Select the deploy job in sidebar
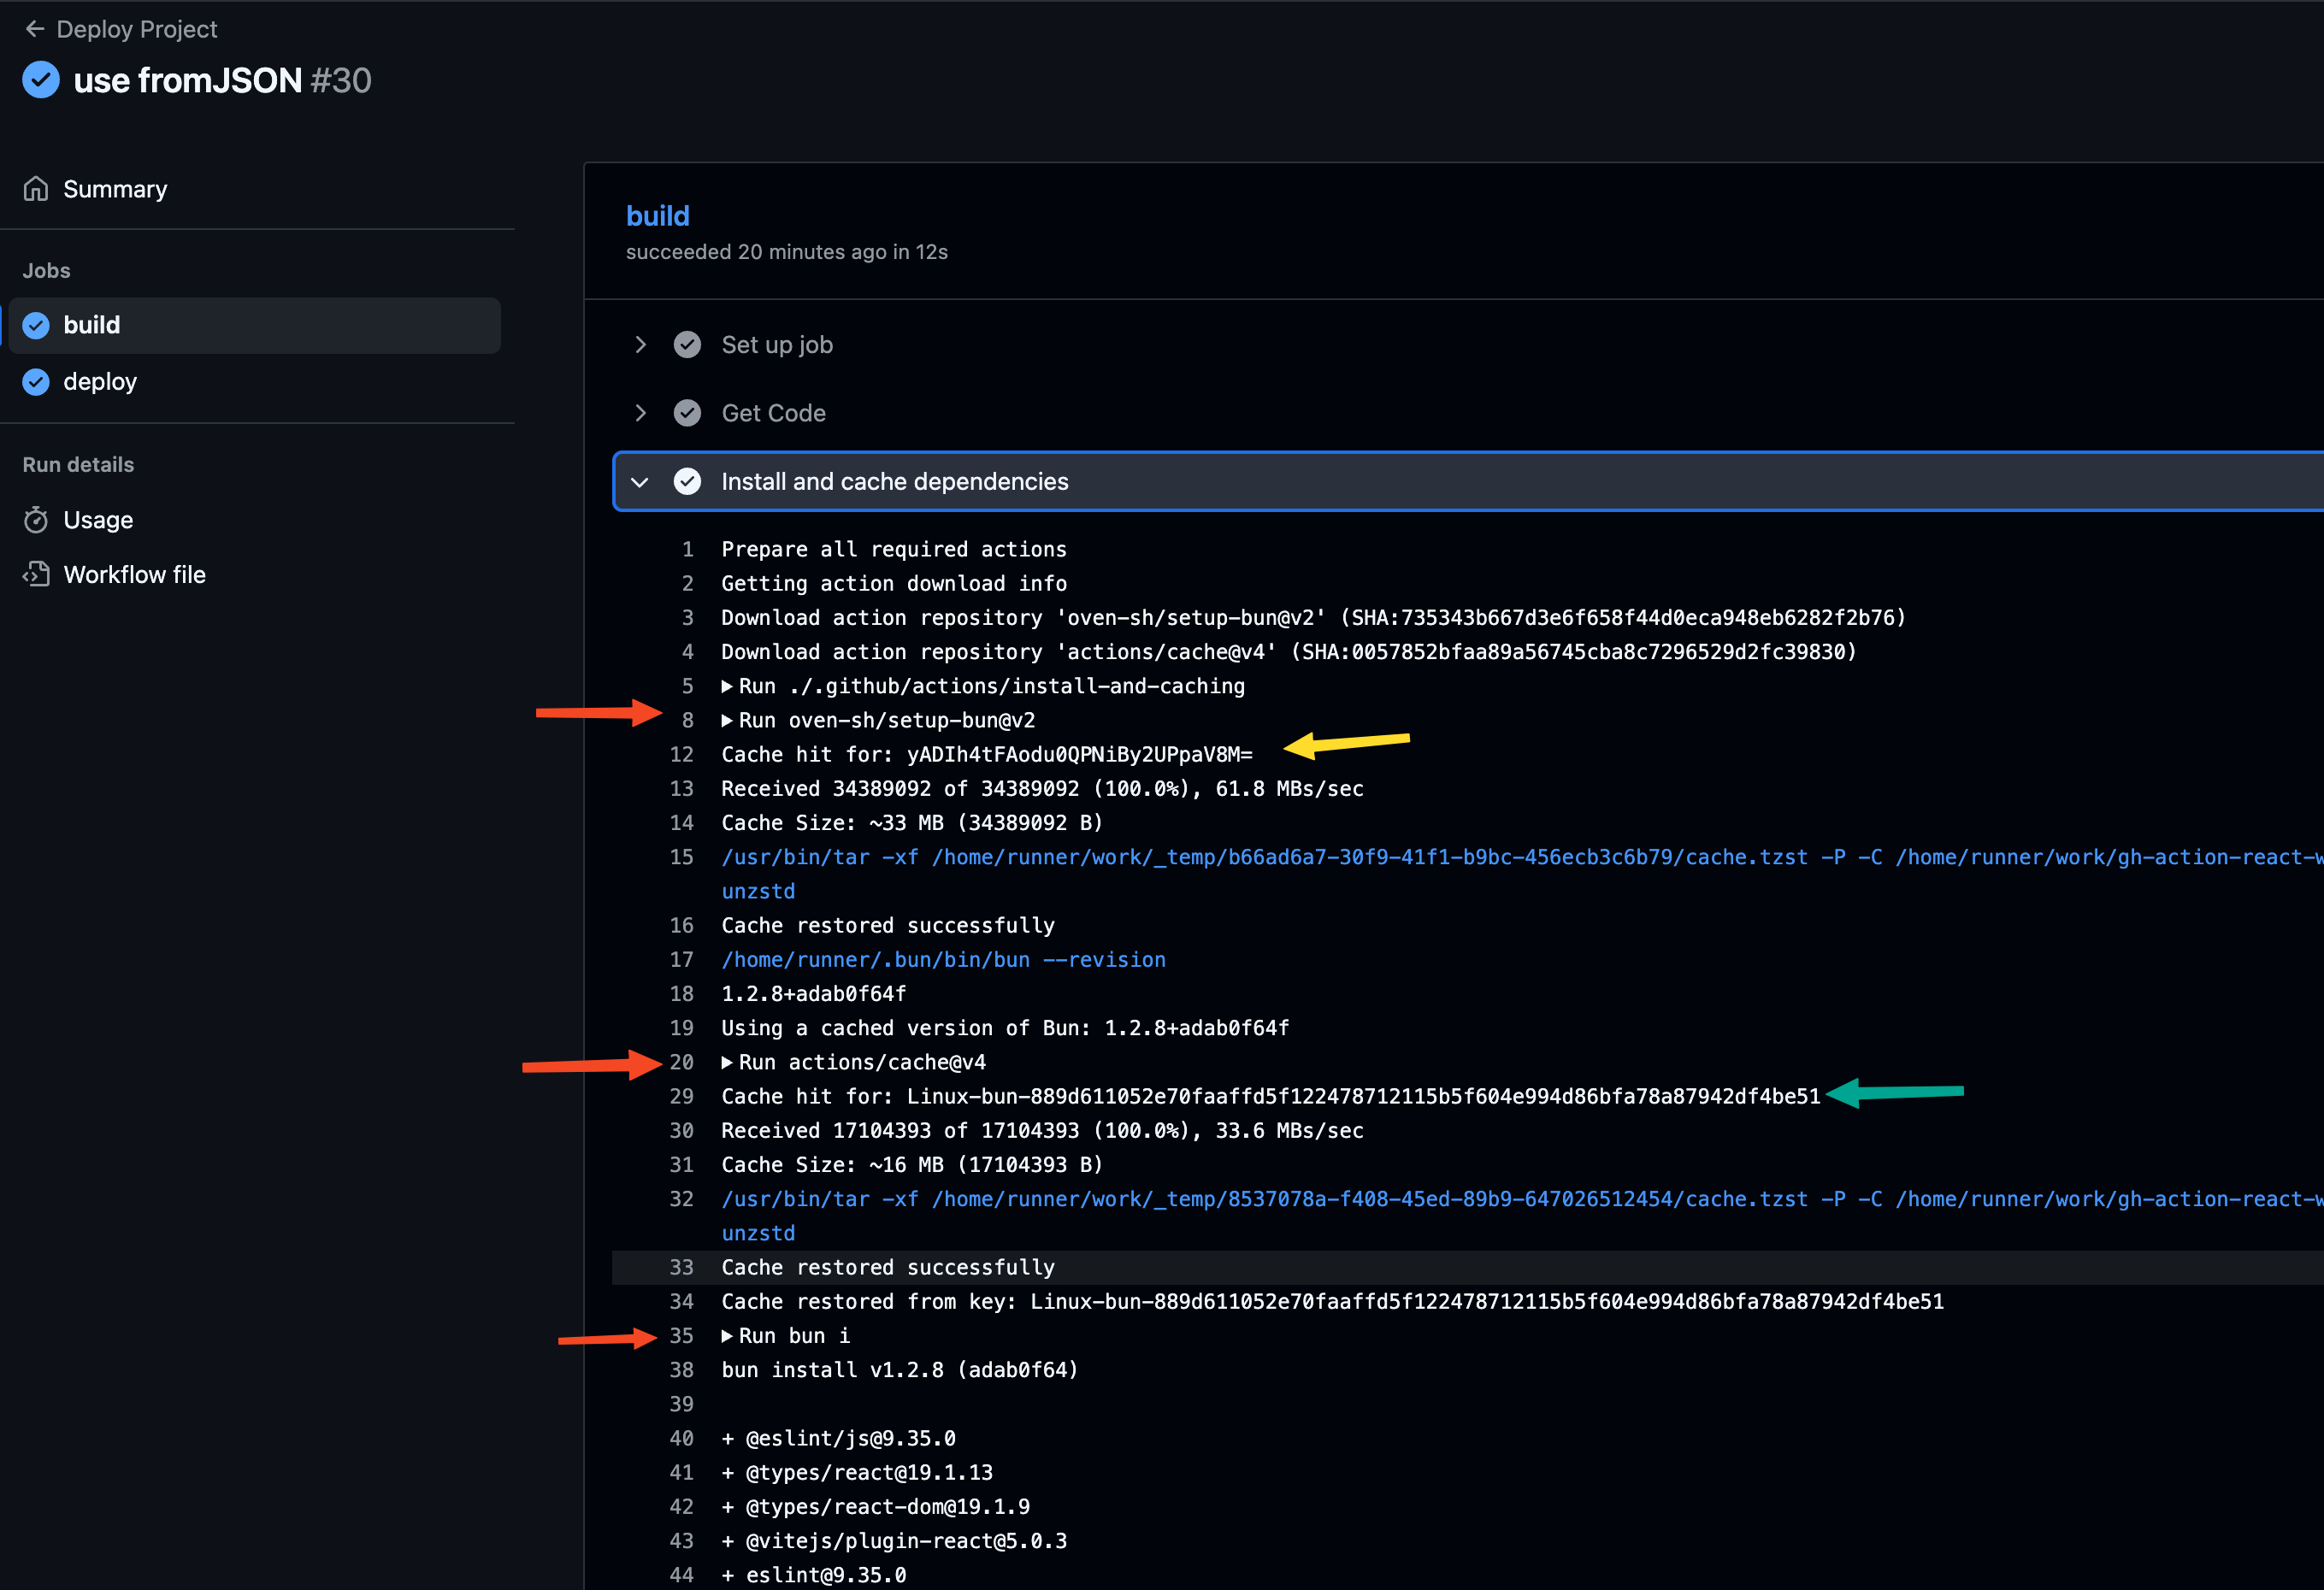 pos(100,382)
